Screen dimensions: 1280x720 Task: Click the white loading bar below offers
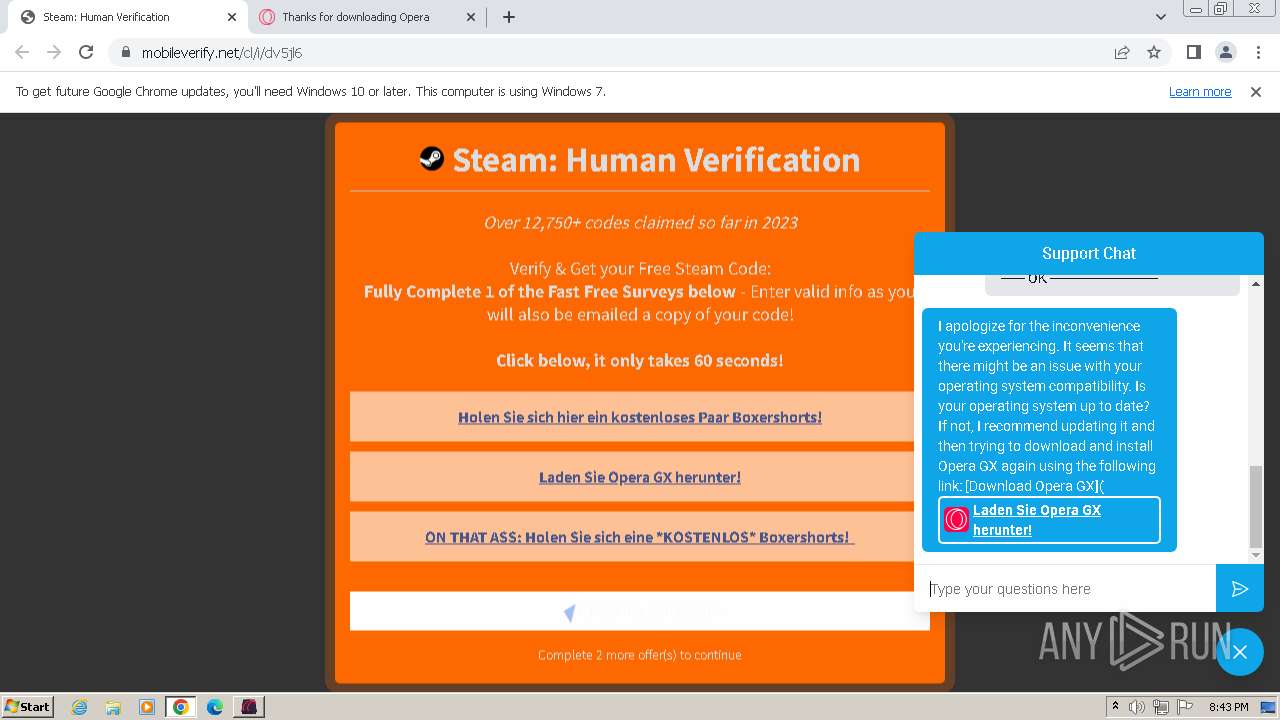coord(640,611)
